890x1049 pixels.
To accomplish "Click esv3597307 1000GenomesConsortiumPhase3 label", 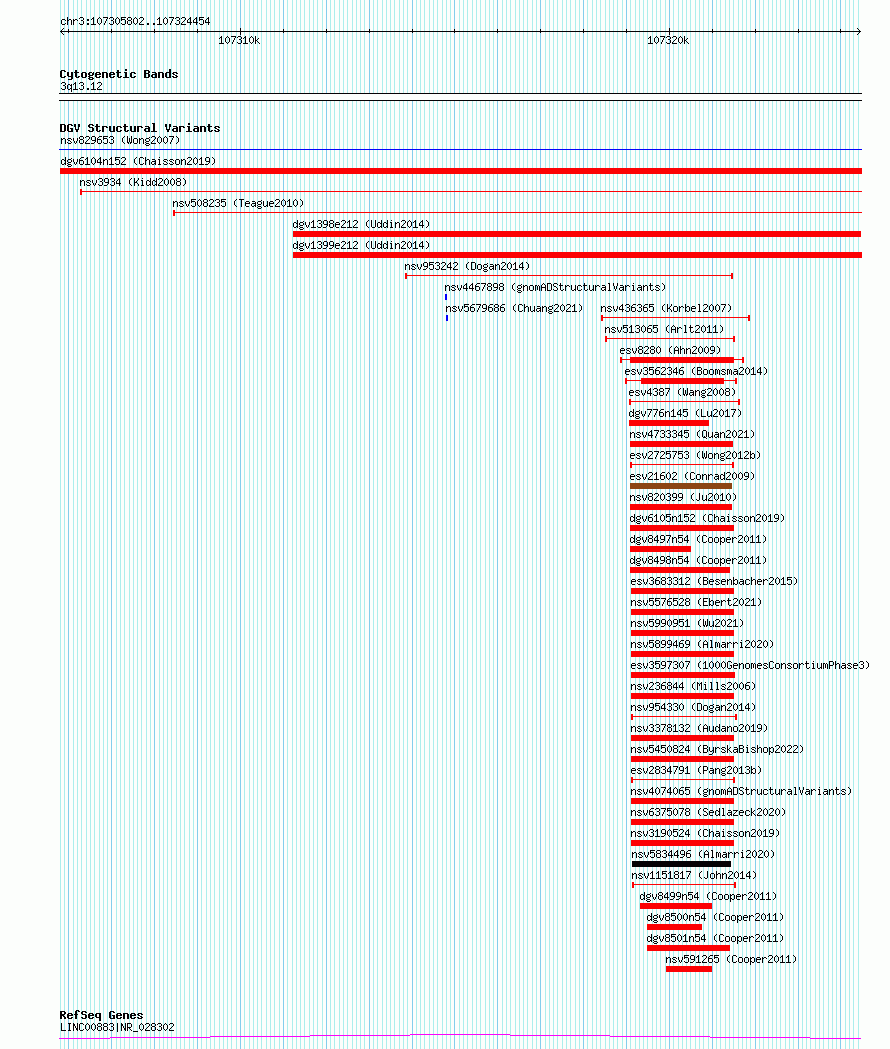I will click(750, 666).
